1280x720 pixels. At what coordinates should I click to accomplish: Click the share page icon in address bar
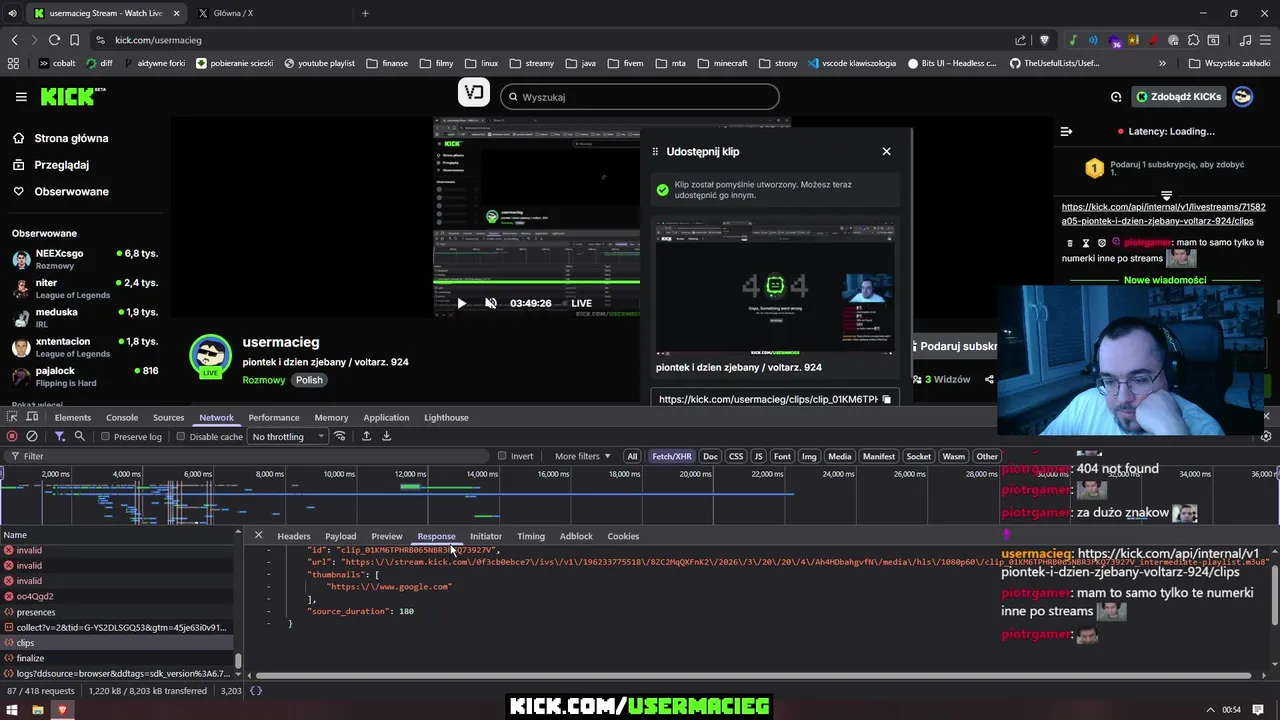coord(1020,40)
